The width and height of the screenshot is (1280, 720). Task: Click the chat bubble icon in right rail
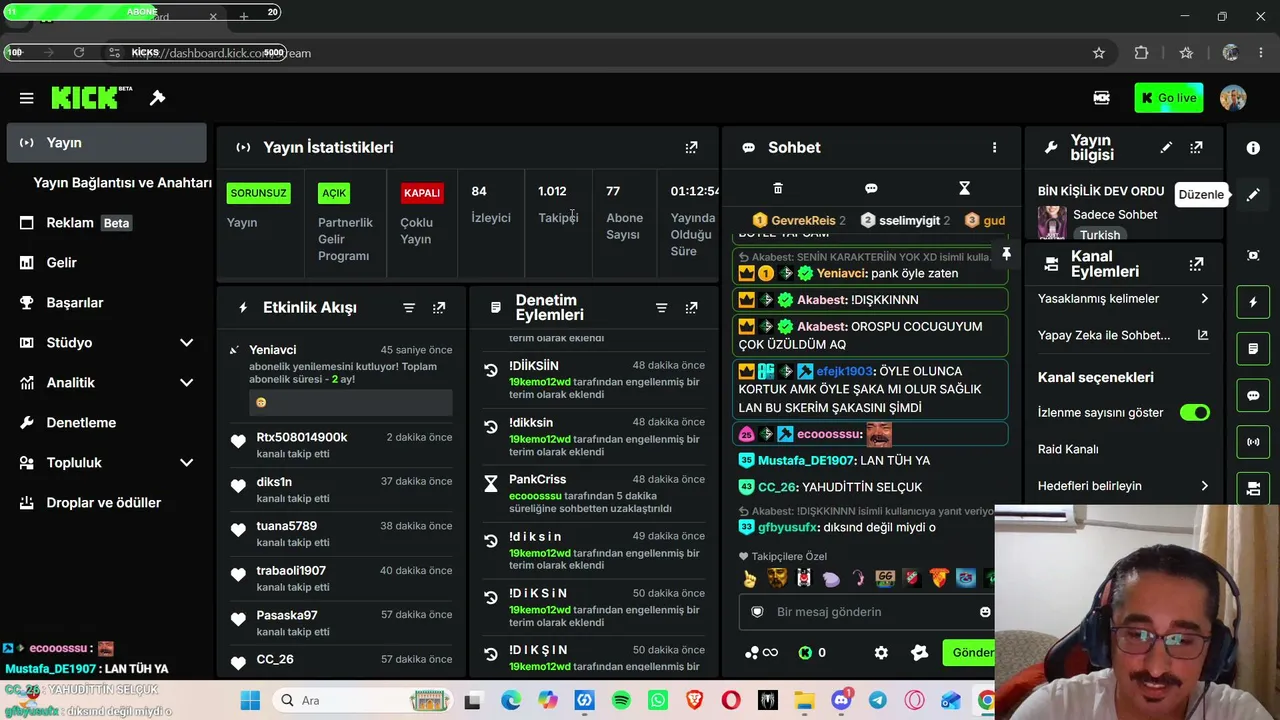point(1253,395)
